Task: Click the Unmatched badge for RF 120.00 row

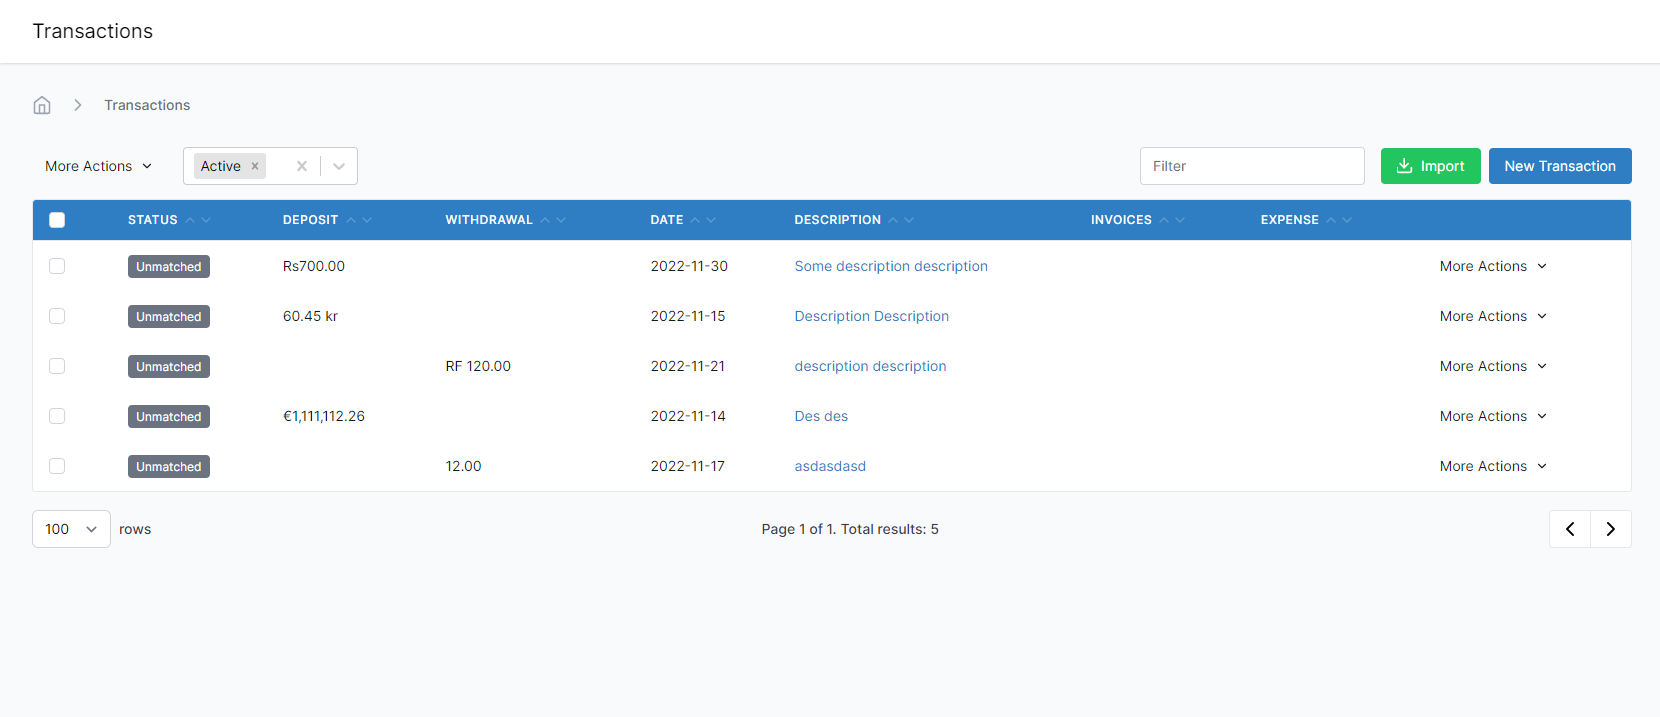Action: click(169, 367)
